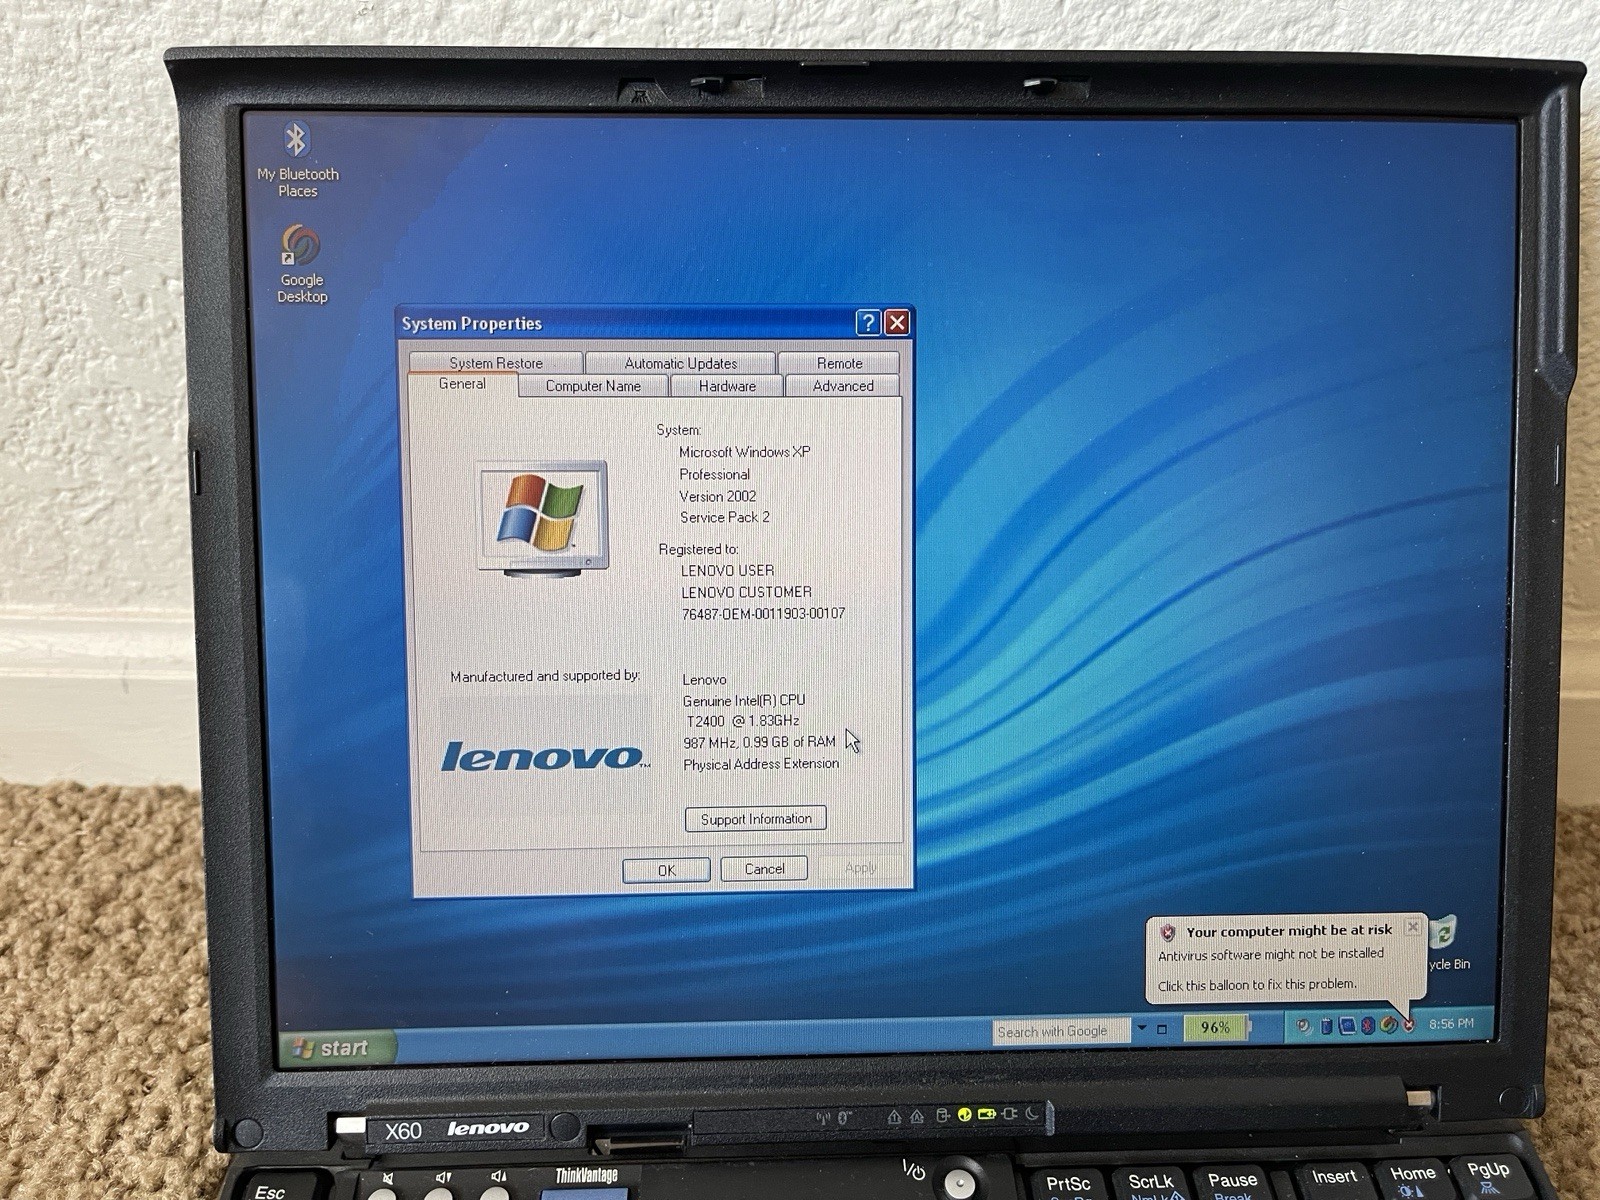
Task: Click the 'Physical Address Extension' text
Action: click(761, 764)
